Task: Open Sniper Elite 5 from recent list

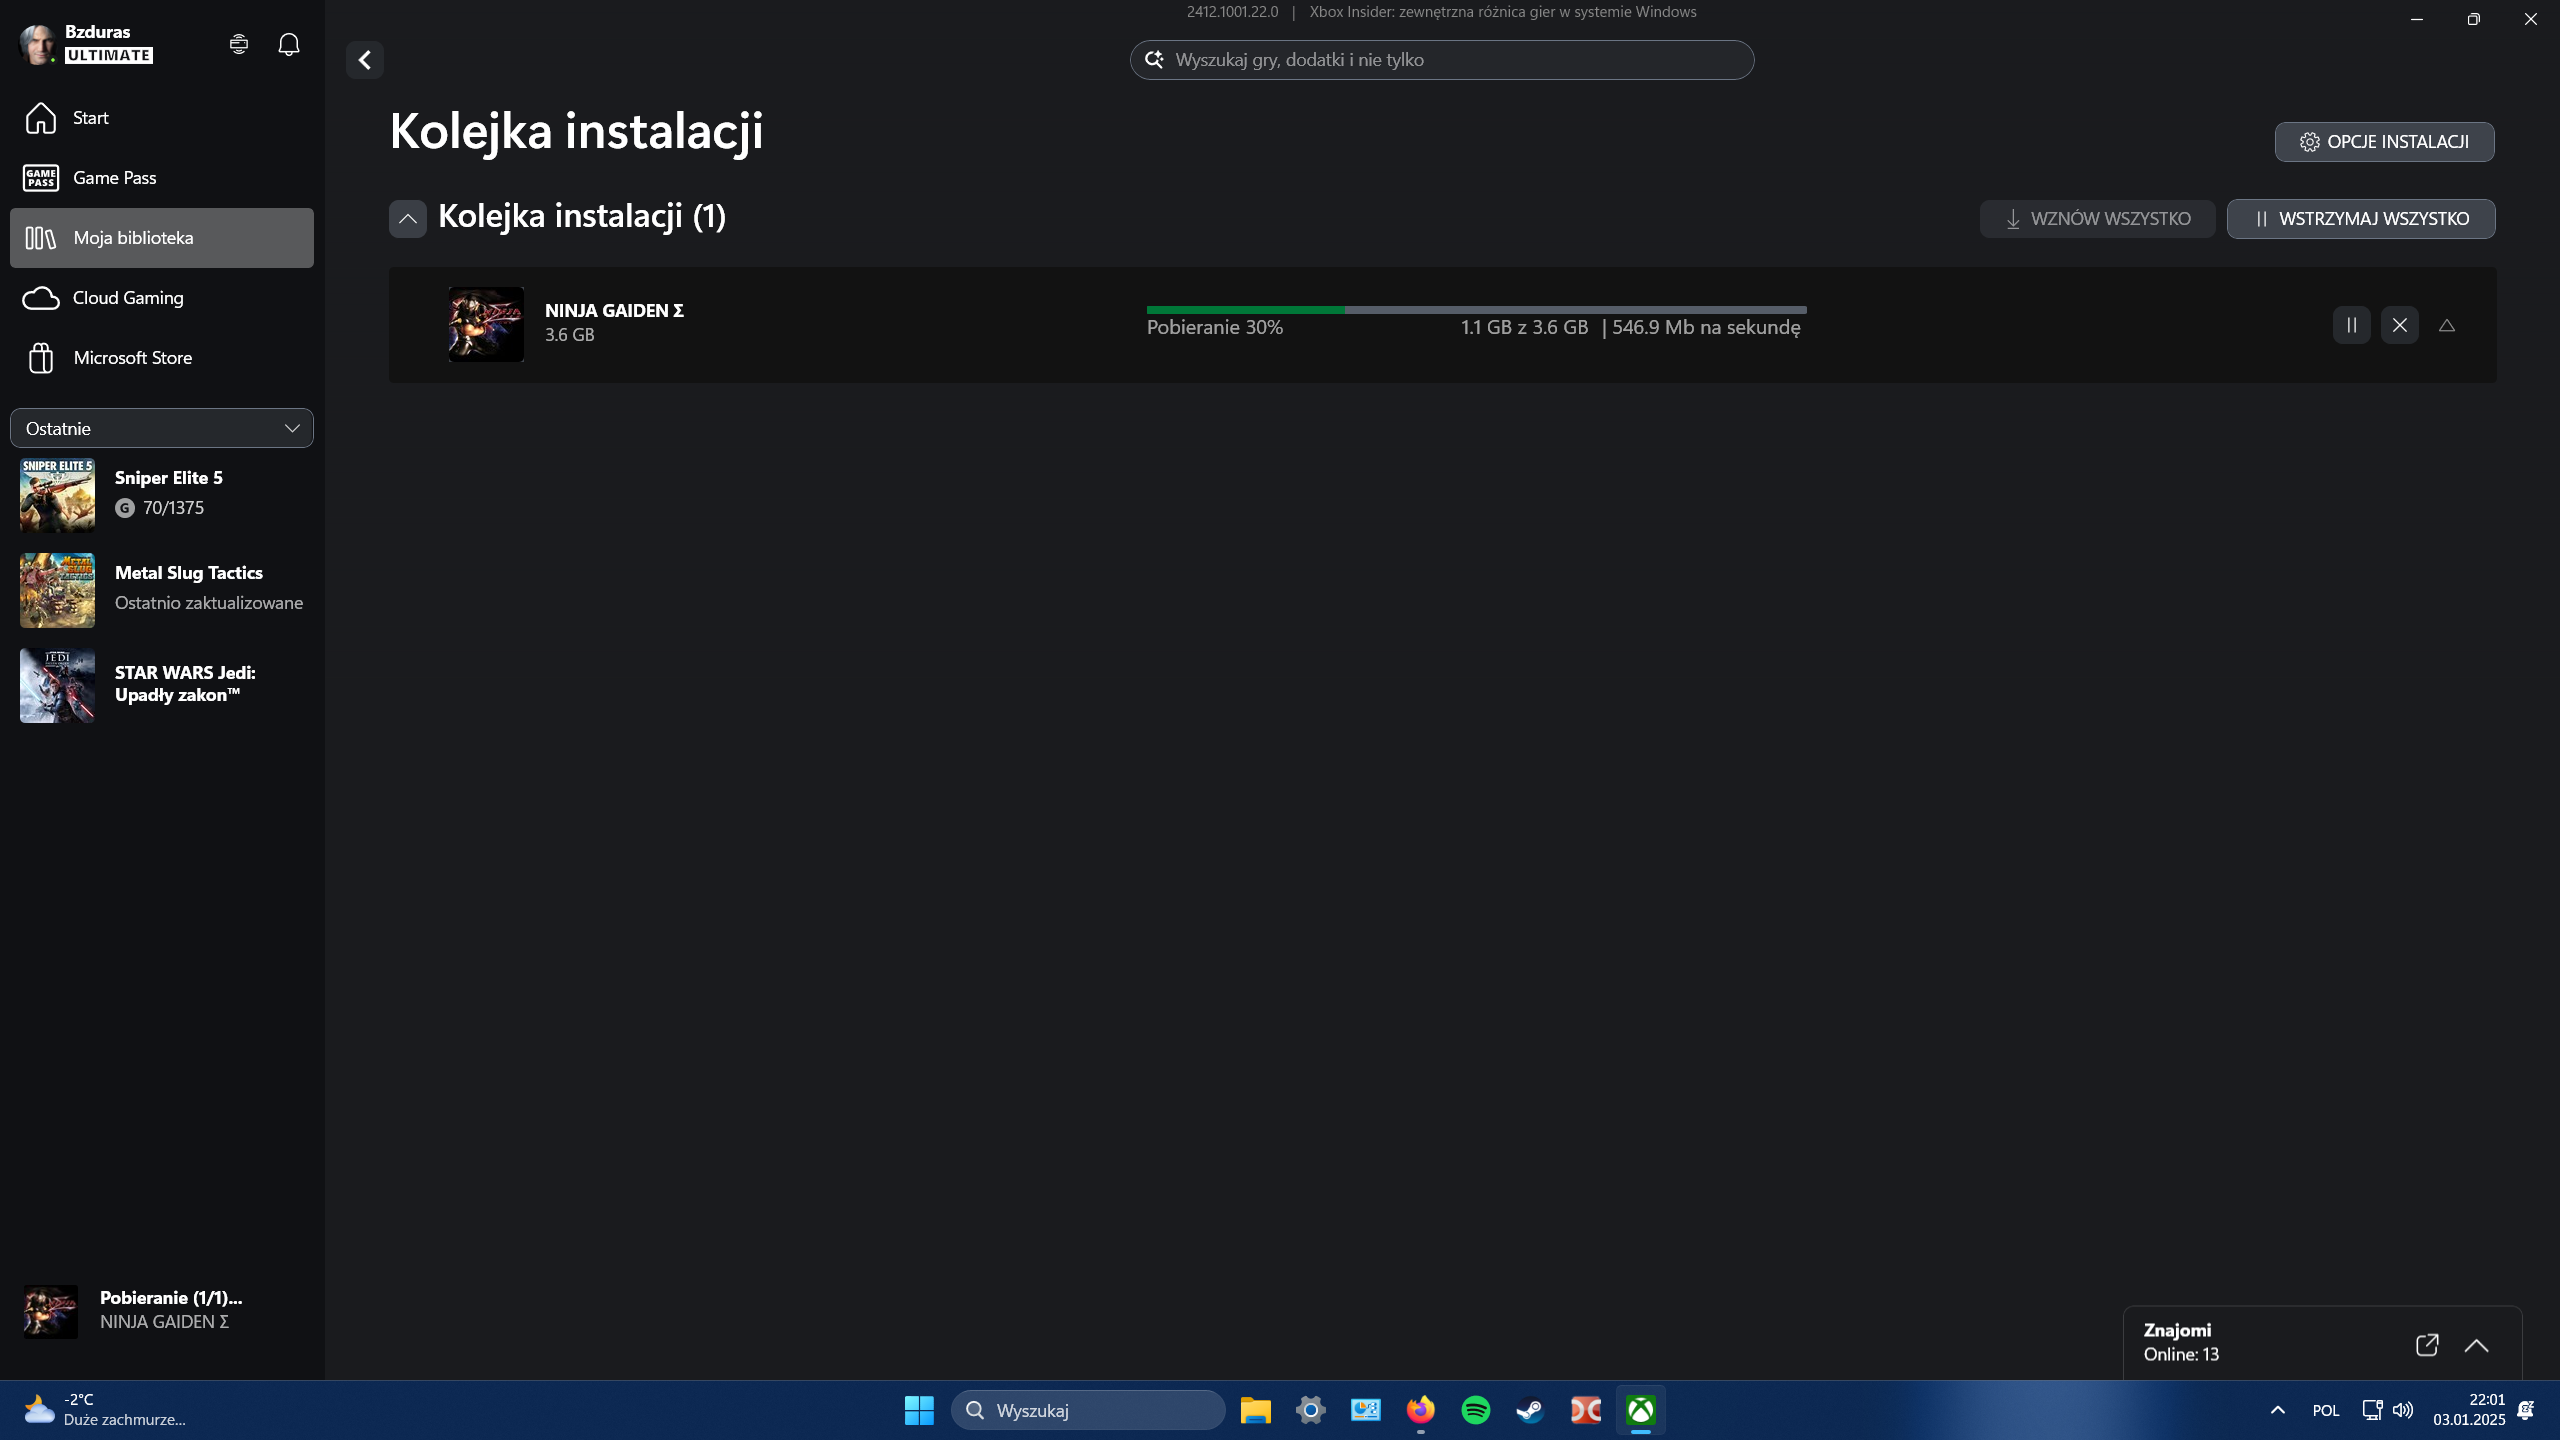Action: 162,495
